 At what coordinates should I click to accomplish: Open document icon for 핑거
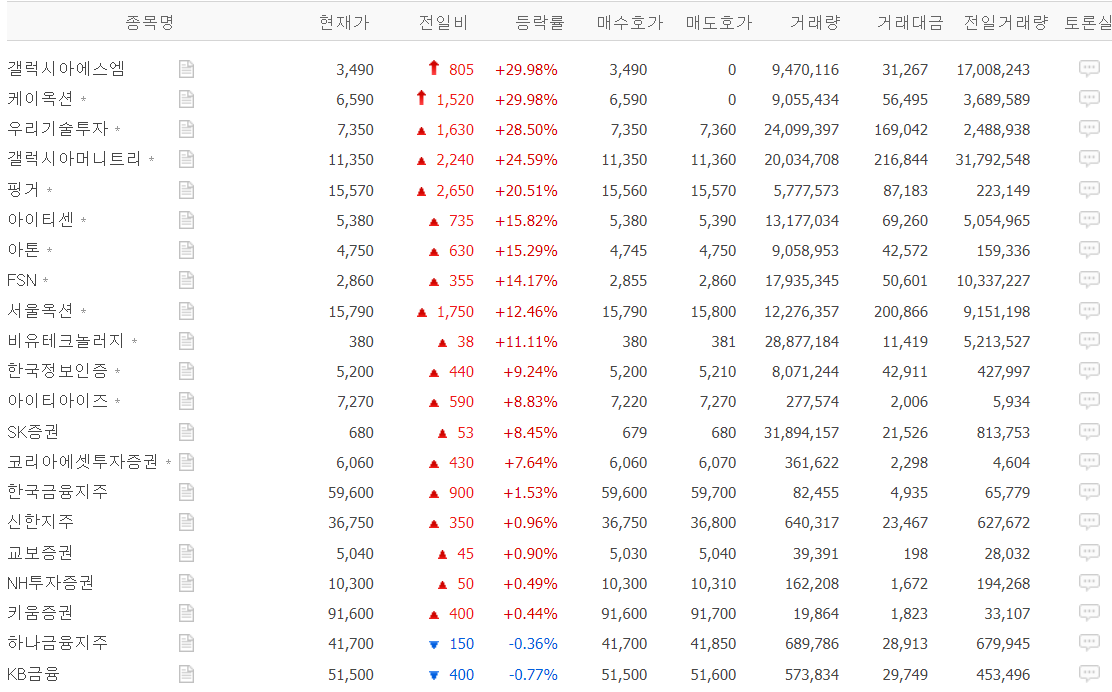coord(187,190)
